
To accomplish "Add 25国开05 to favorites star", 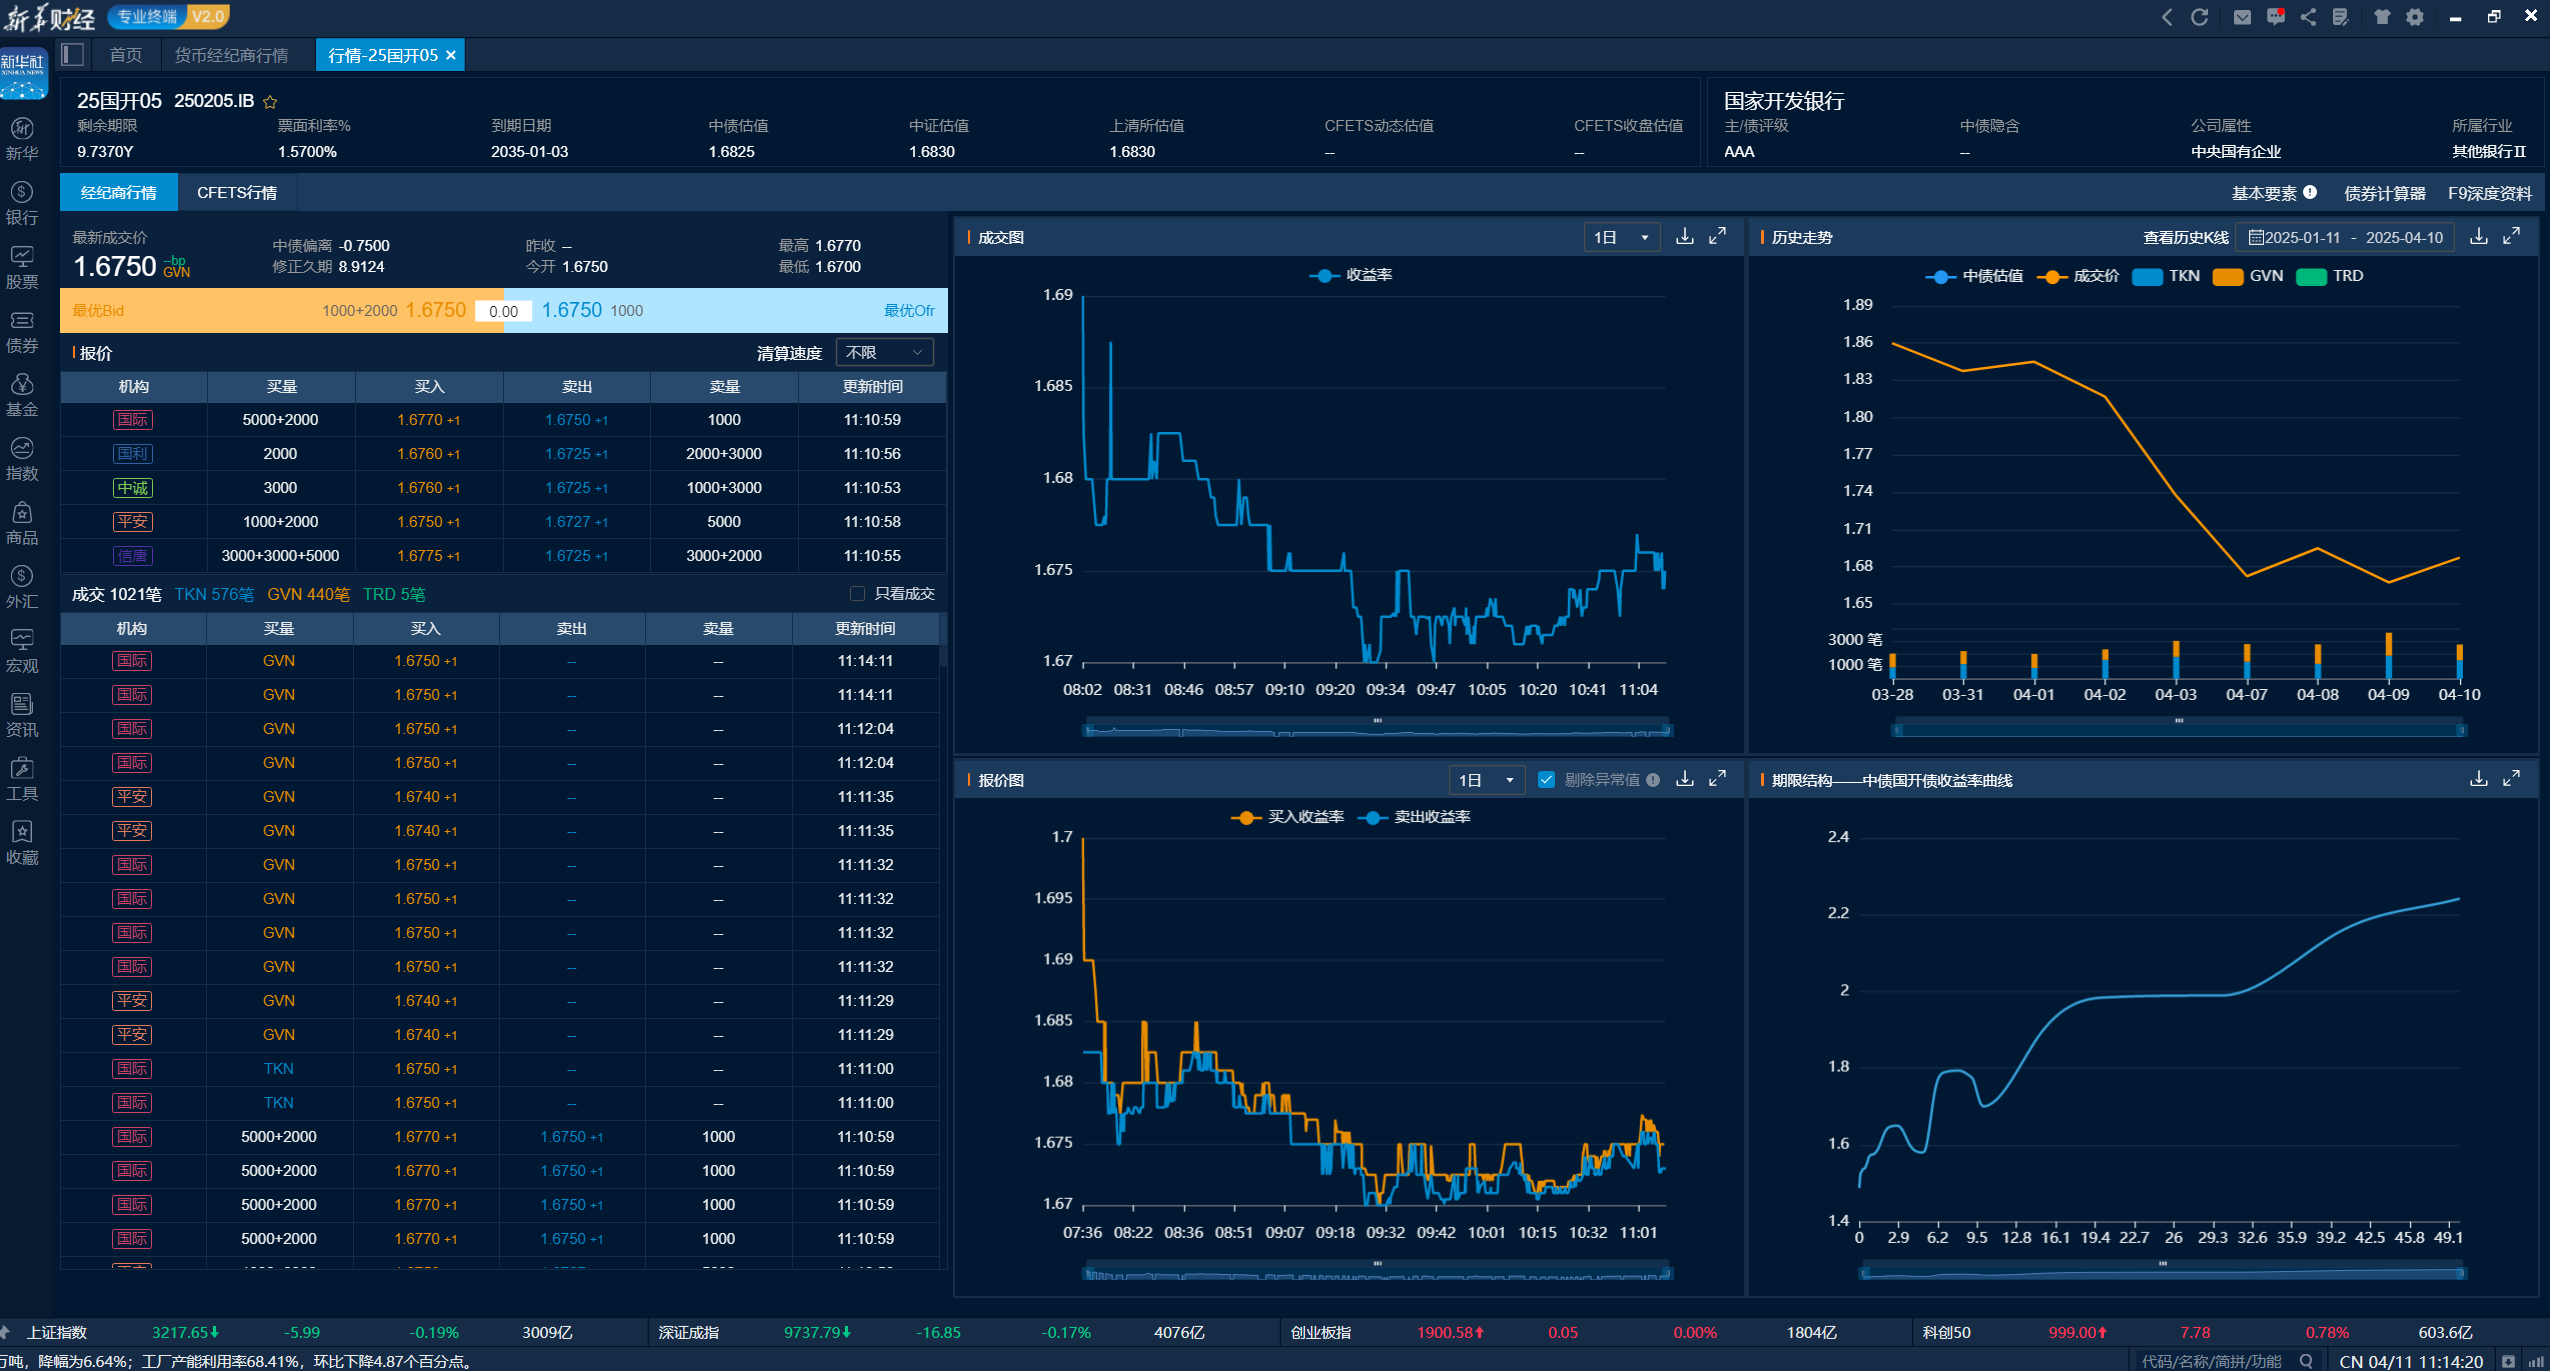I will pyautogui.click(x=270, y=102).
